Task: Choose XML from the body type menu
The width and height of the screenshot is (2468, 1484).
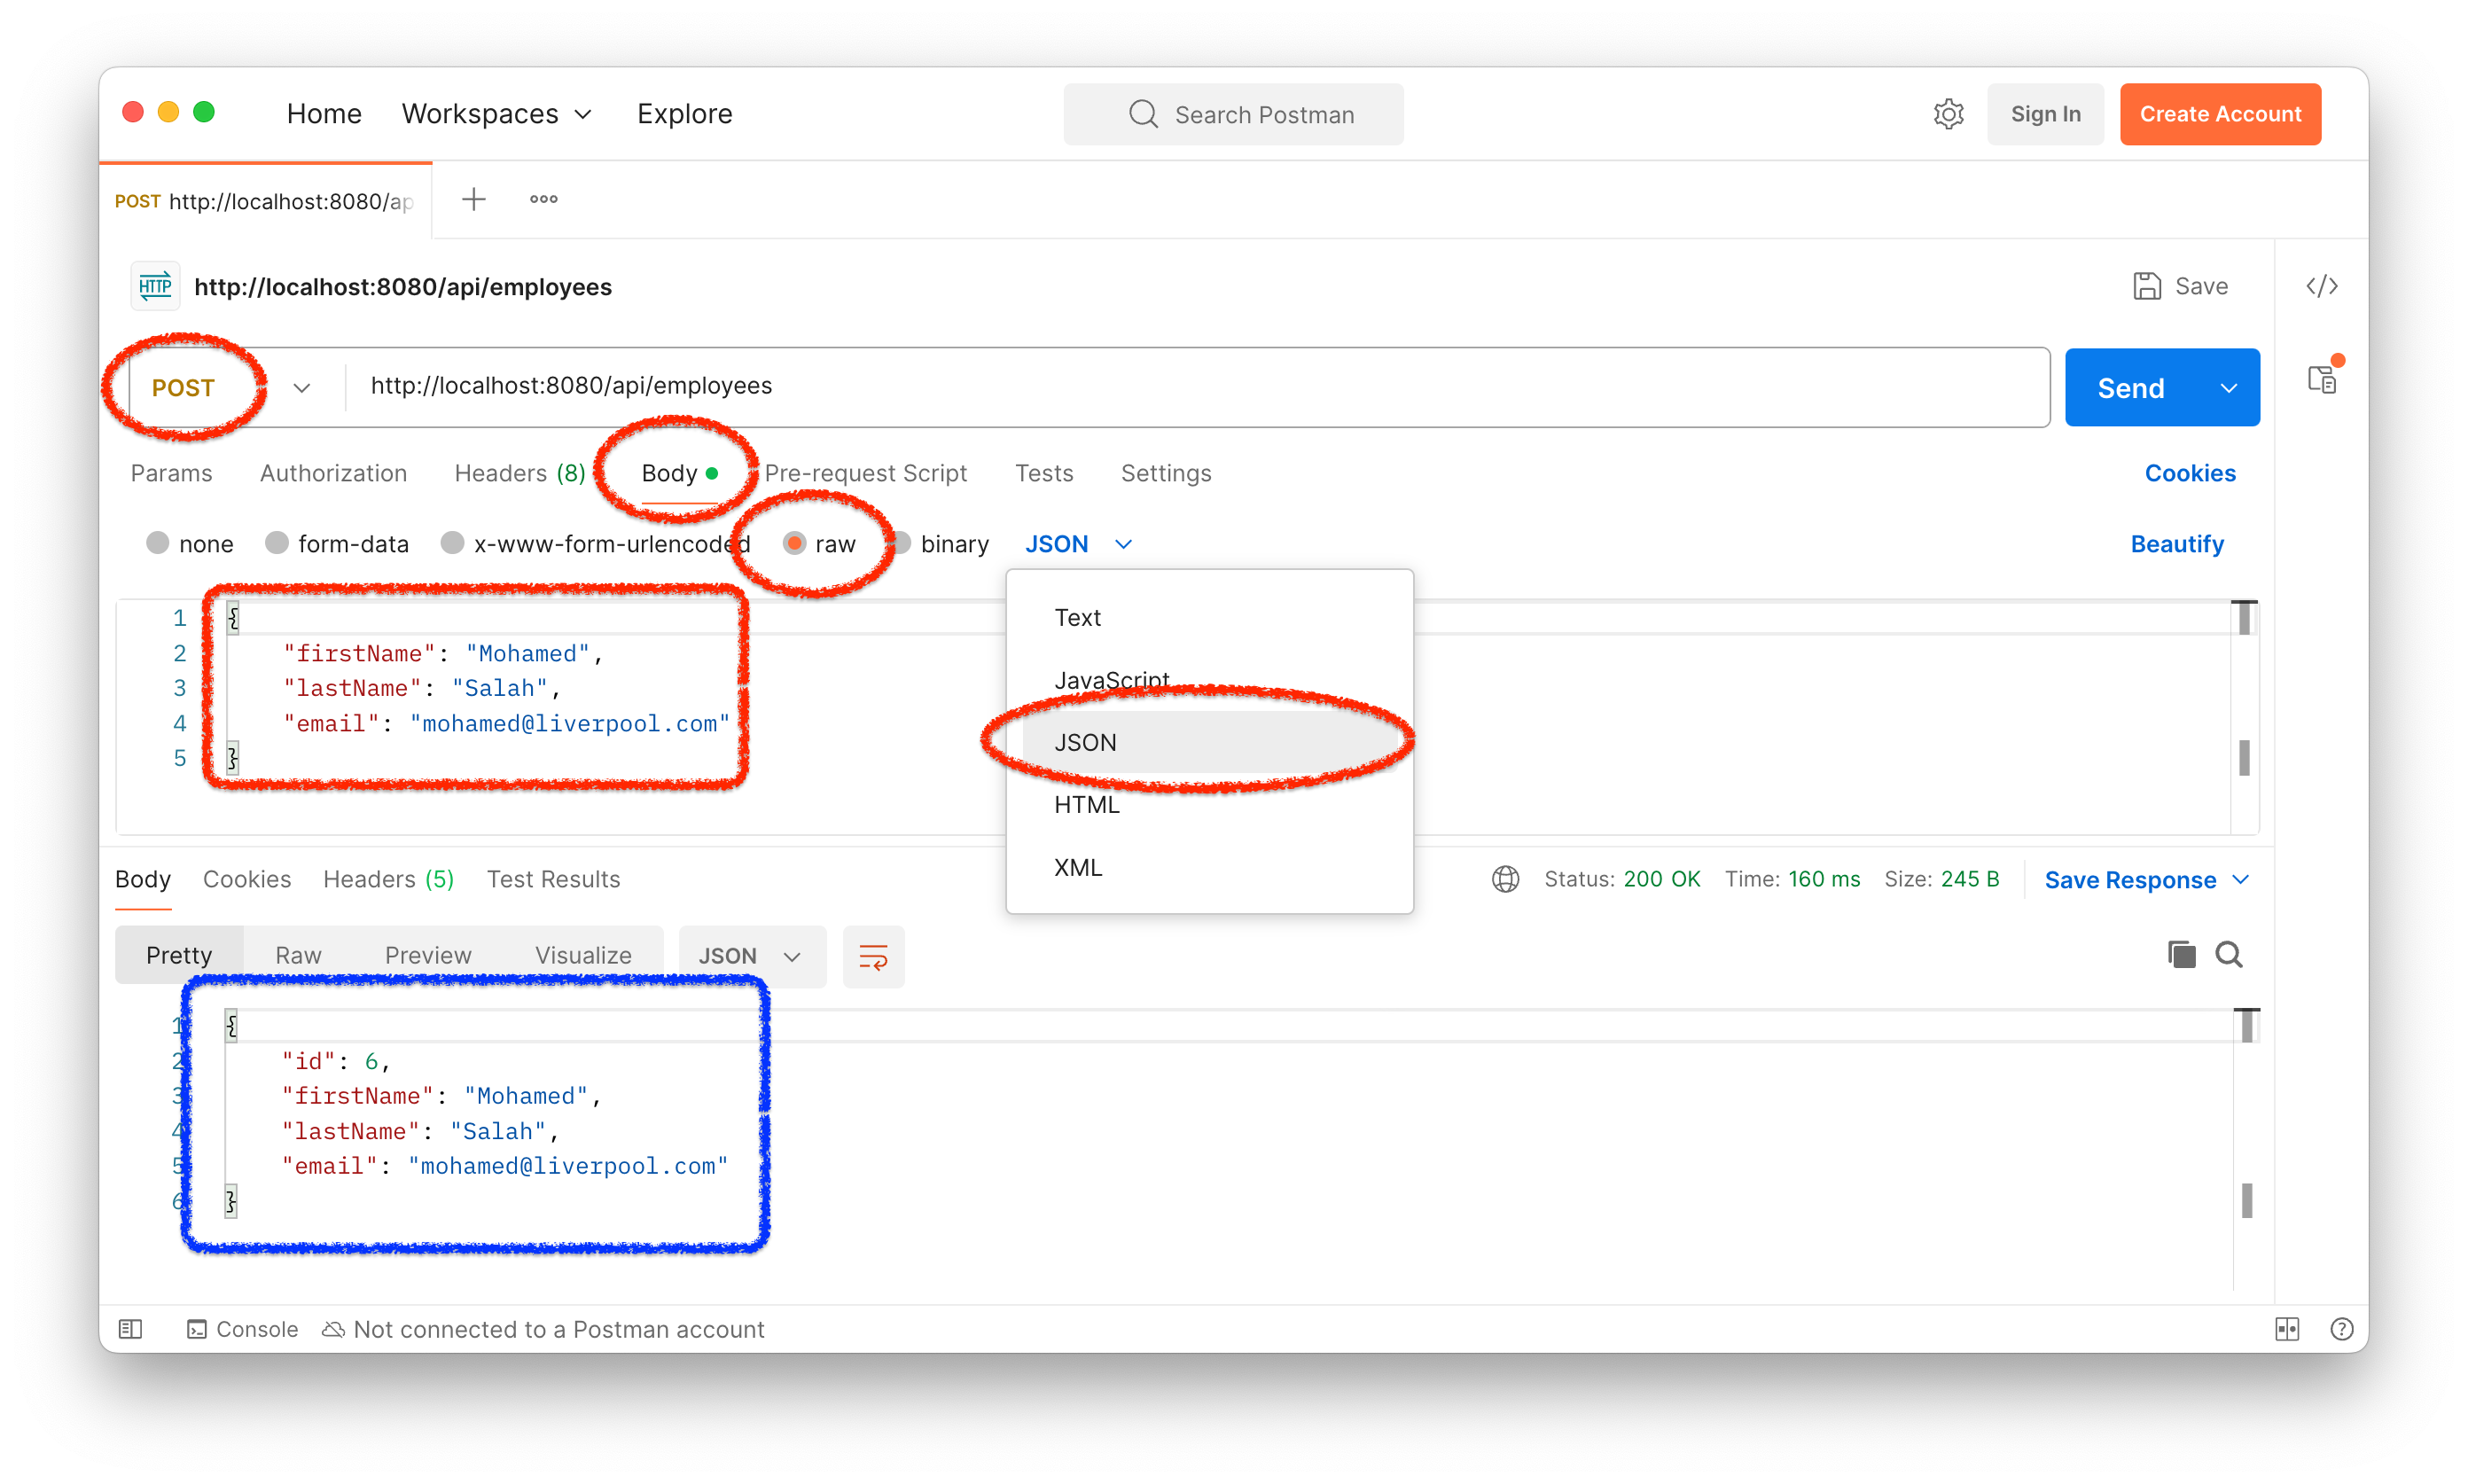Action: pyautogui.click(x=1078, y=867)
